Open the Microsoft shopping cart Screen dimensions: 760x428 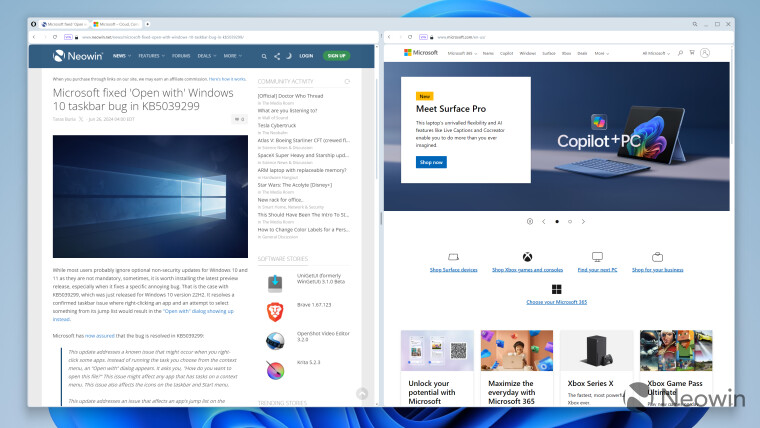pos(691,52)
